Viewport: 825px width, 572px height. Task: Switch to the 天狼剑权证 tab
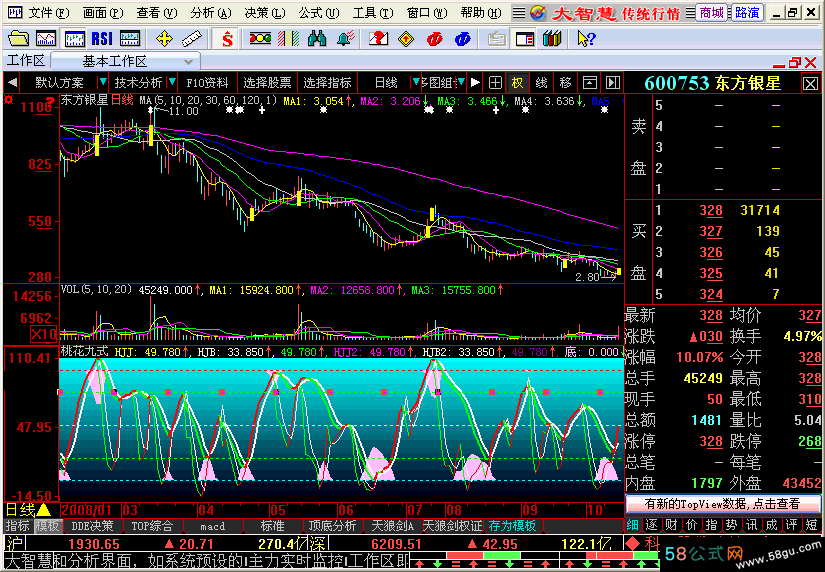click(x=452, y=526)
